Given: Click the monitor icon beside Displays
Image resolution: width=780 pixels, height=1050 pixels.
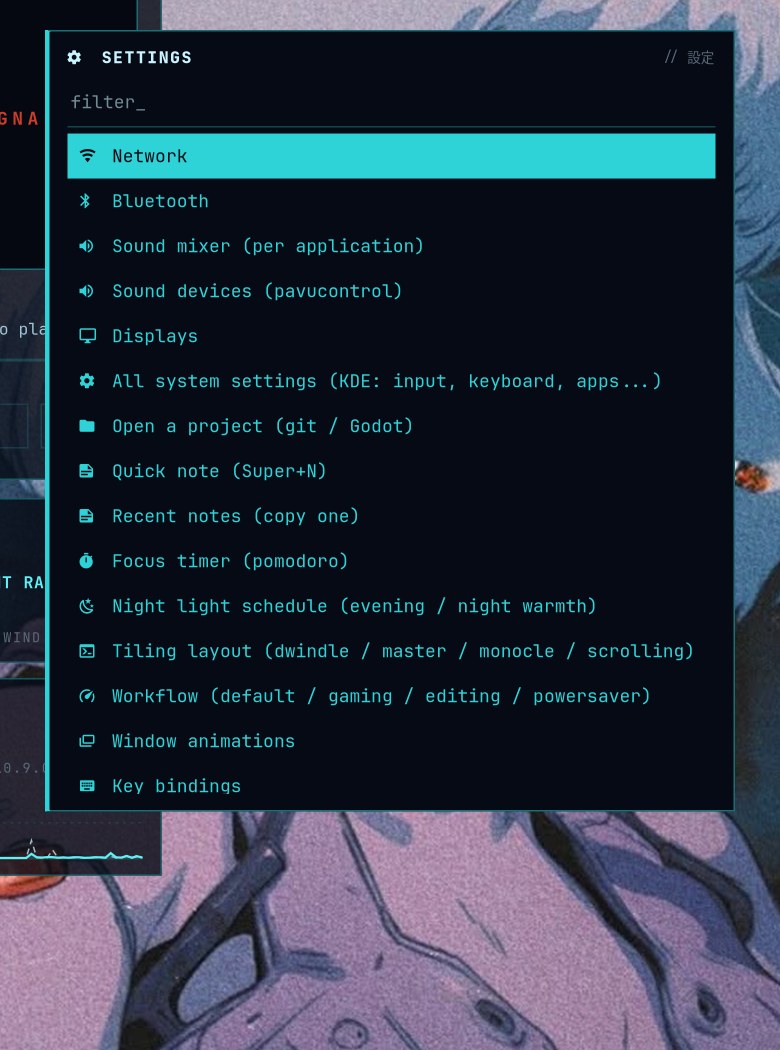Looking at the screenshot, I should click(87, 336).
